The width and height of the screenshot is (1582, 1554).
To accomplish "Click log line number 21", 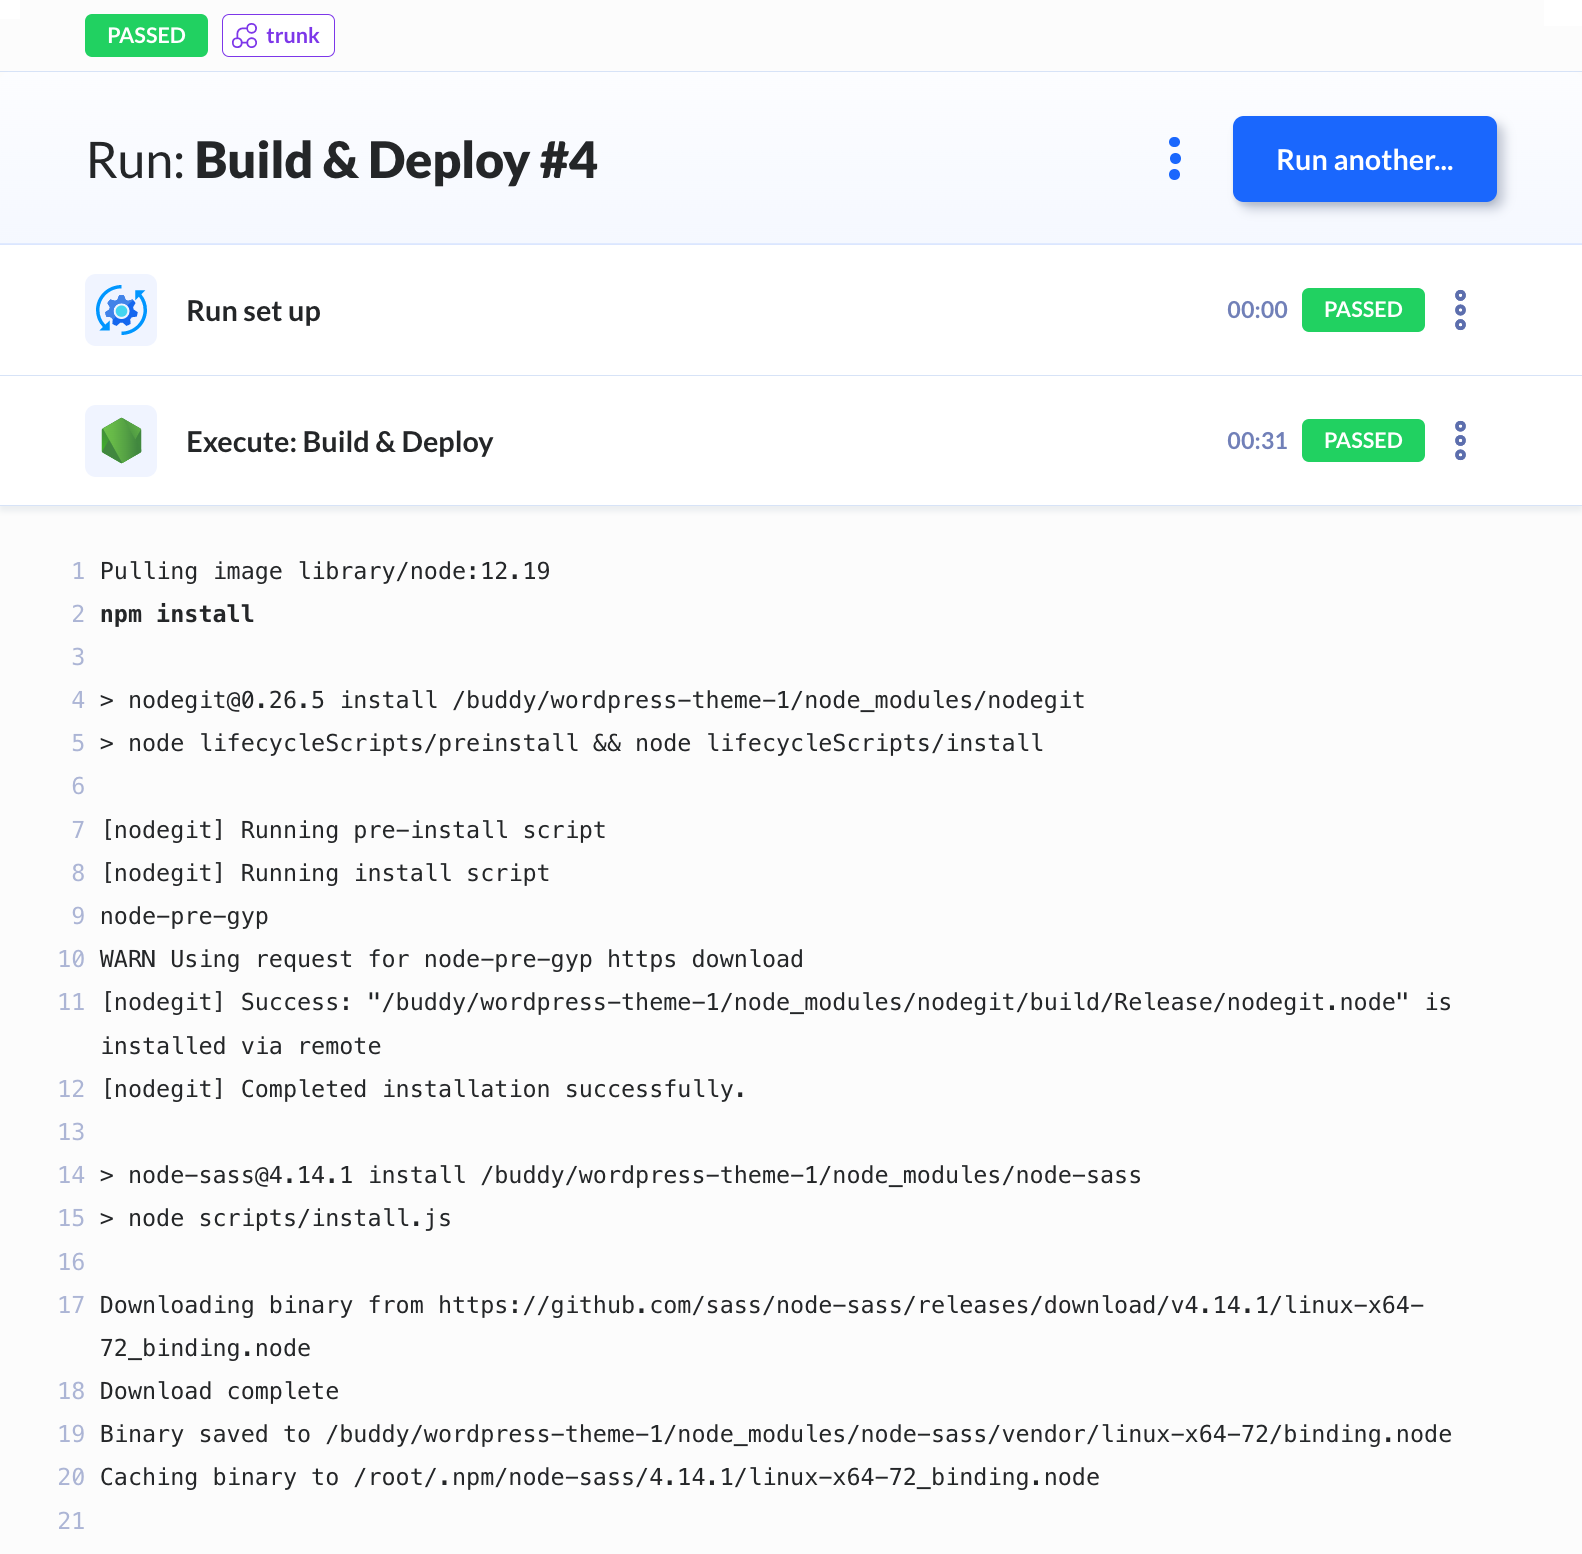I will (x=71, y=1521).
